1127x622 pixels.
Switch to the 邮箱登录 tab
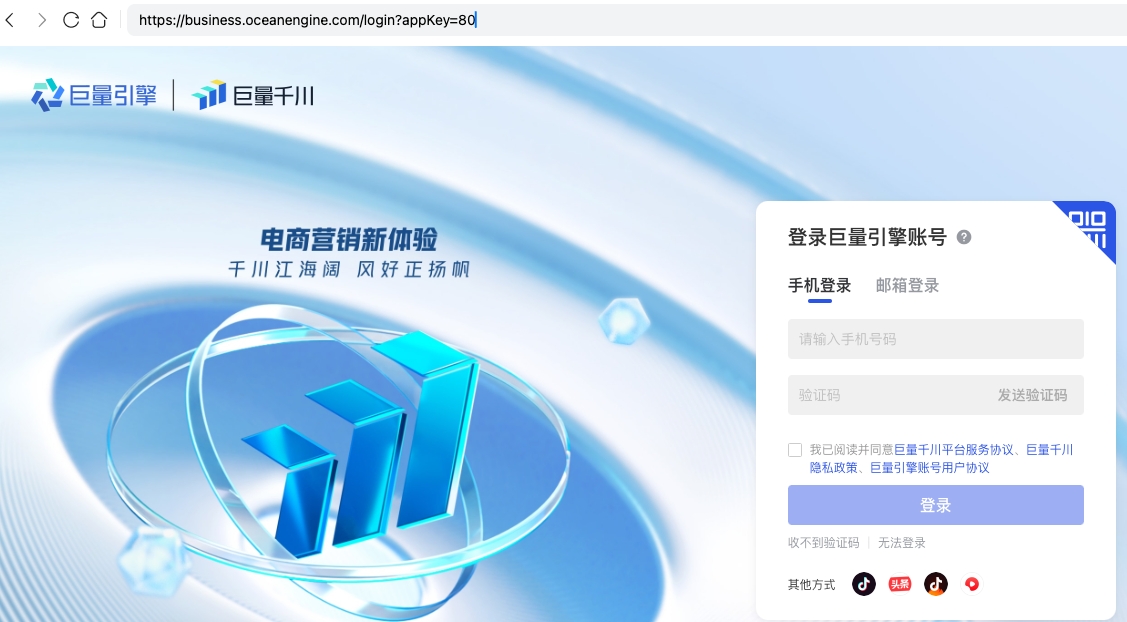907,286
